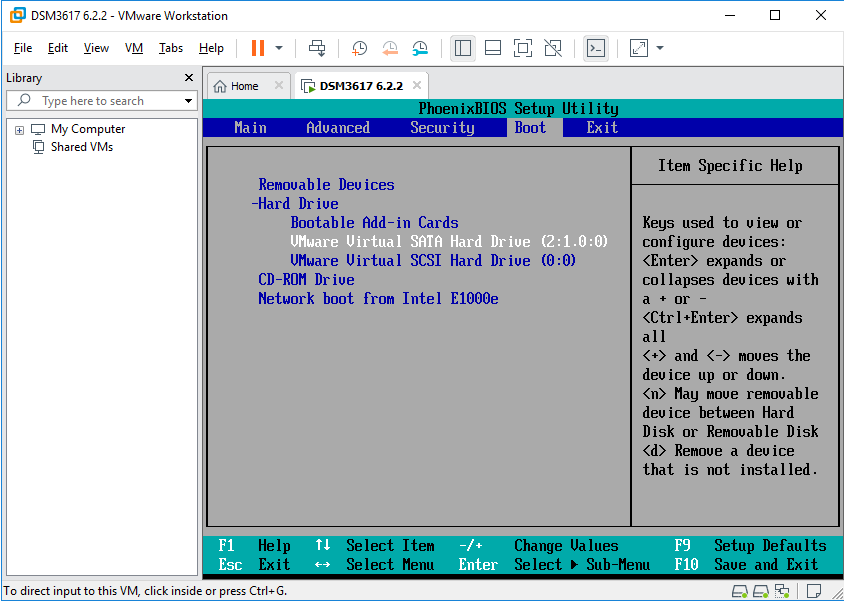Switch to the Home tab
This screenshot has height=601, width=844.
(x=244, y=86)
